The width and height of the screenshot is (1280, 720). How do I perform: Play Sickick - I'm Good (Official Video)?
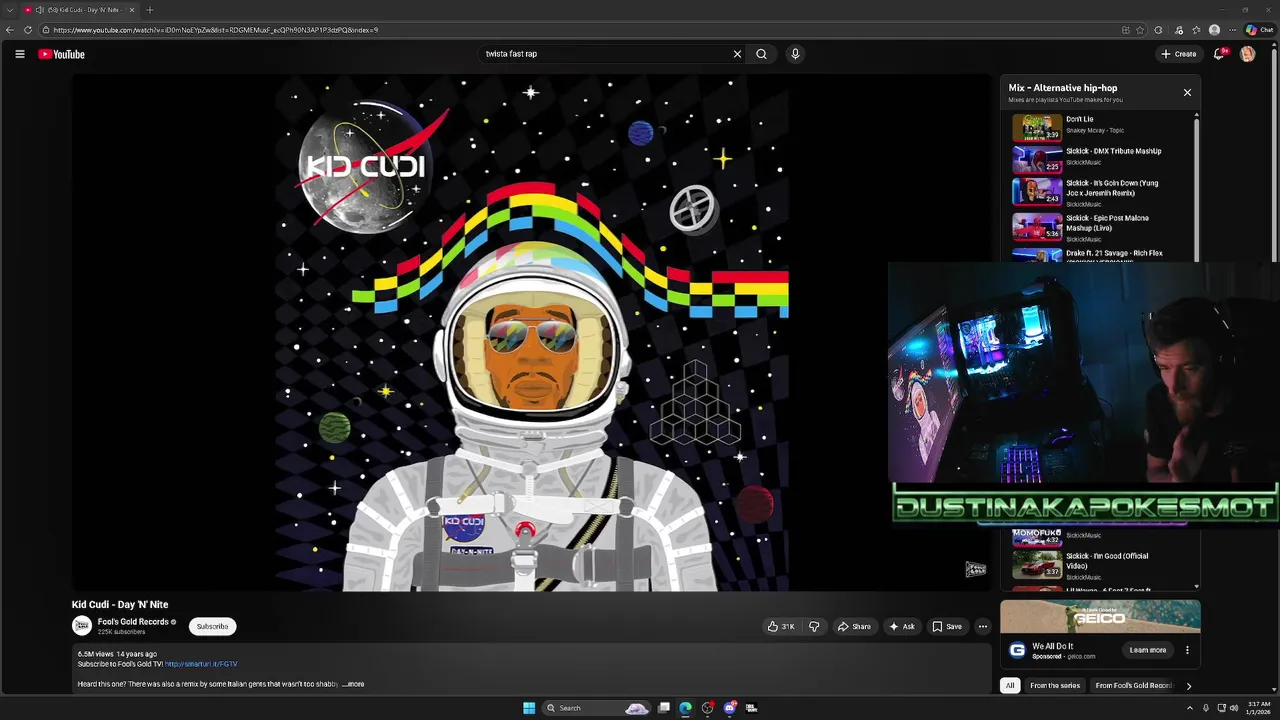point(1100,565)
